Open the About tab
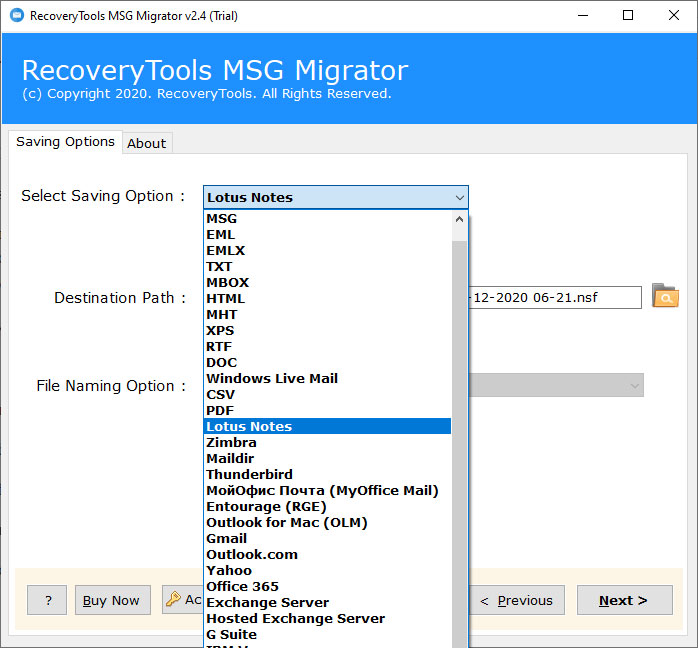 tap(146, 143)
